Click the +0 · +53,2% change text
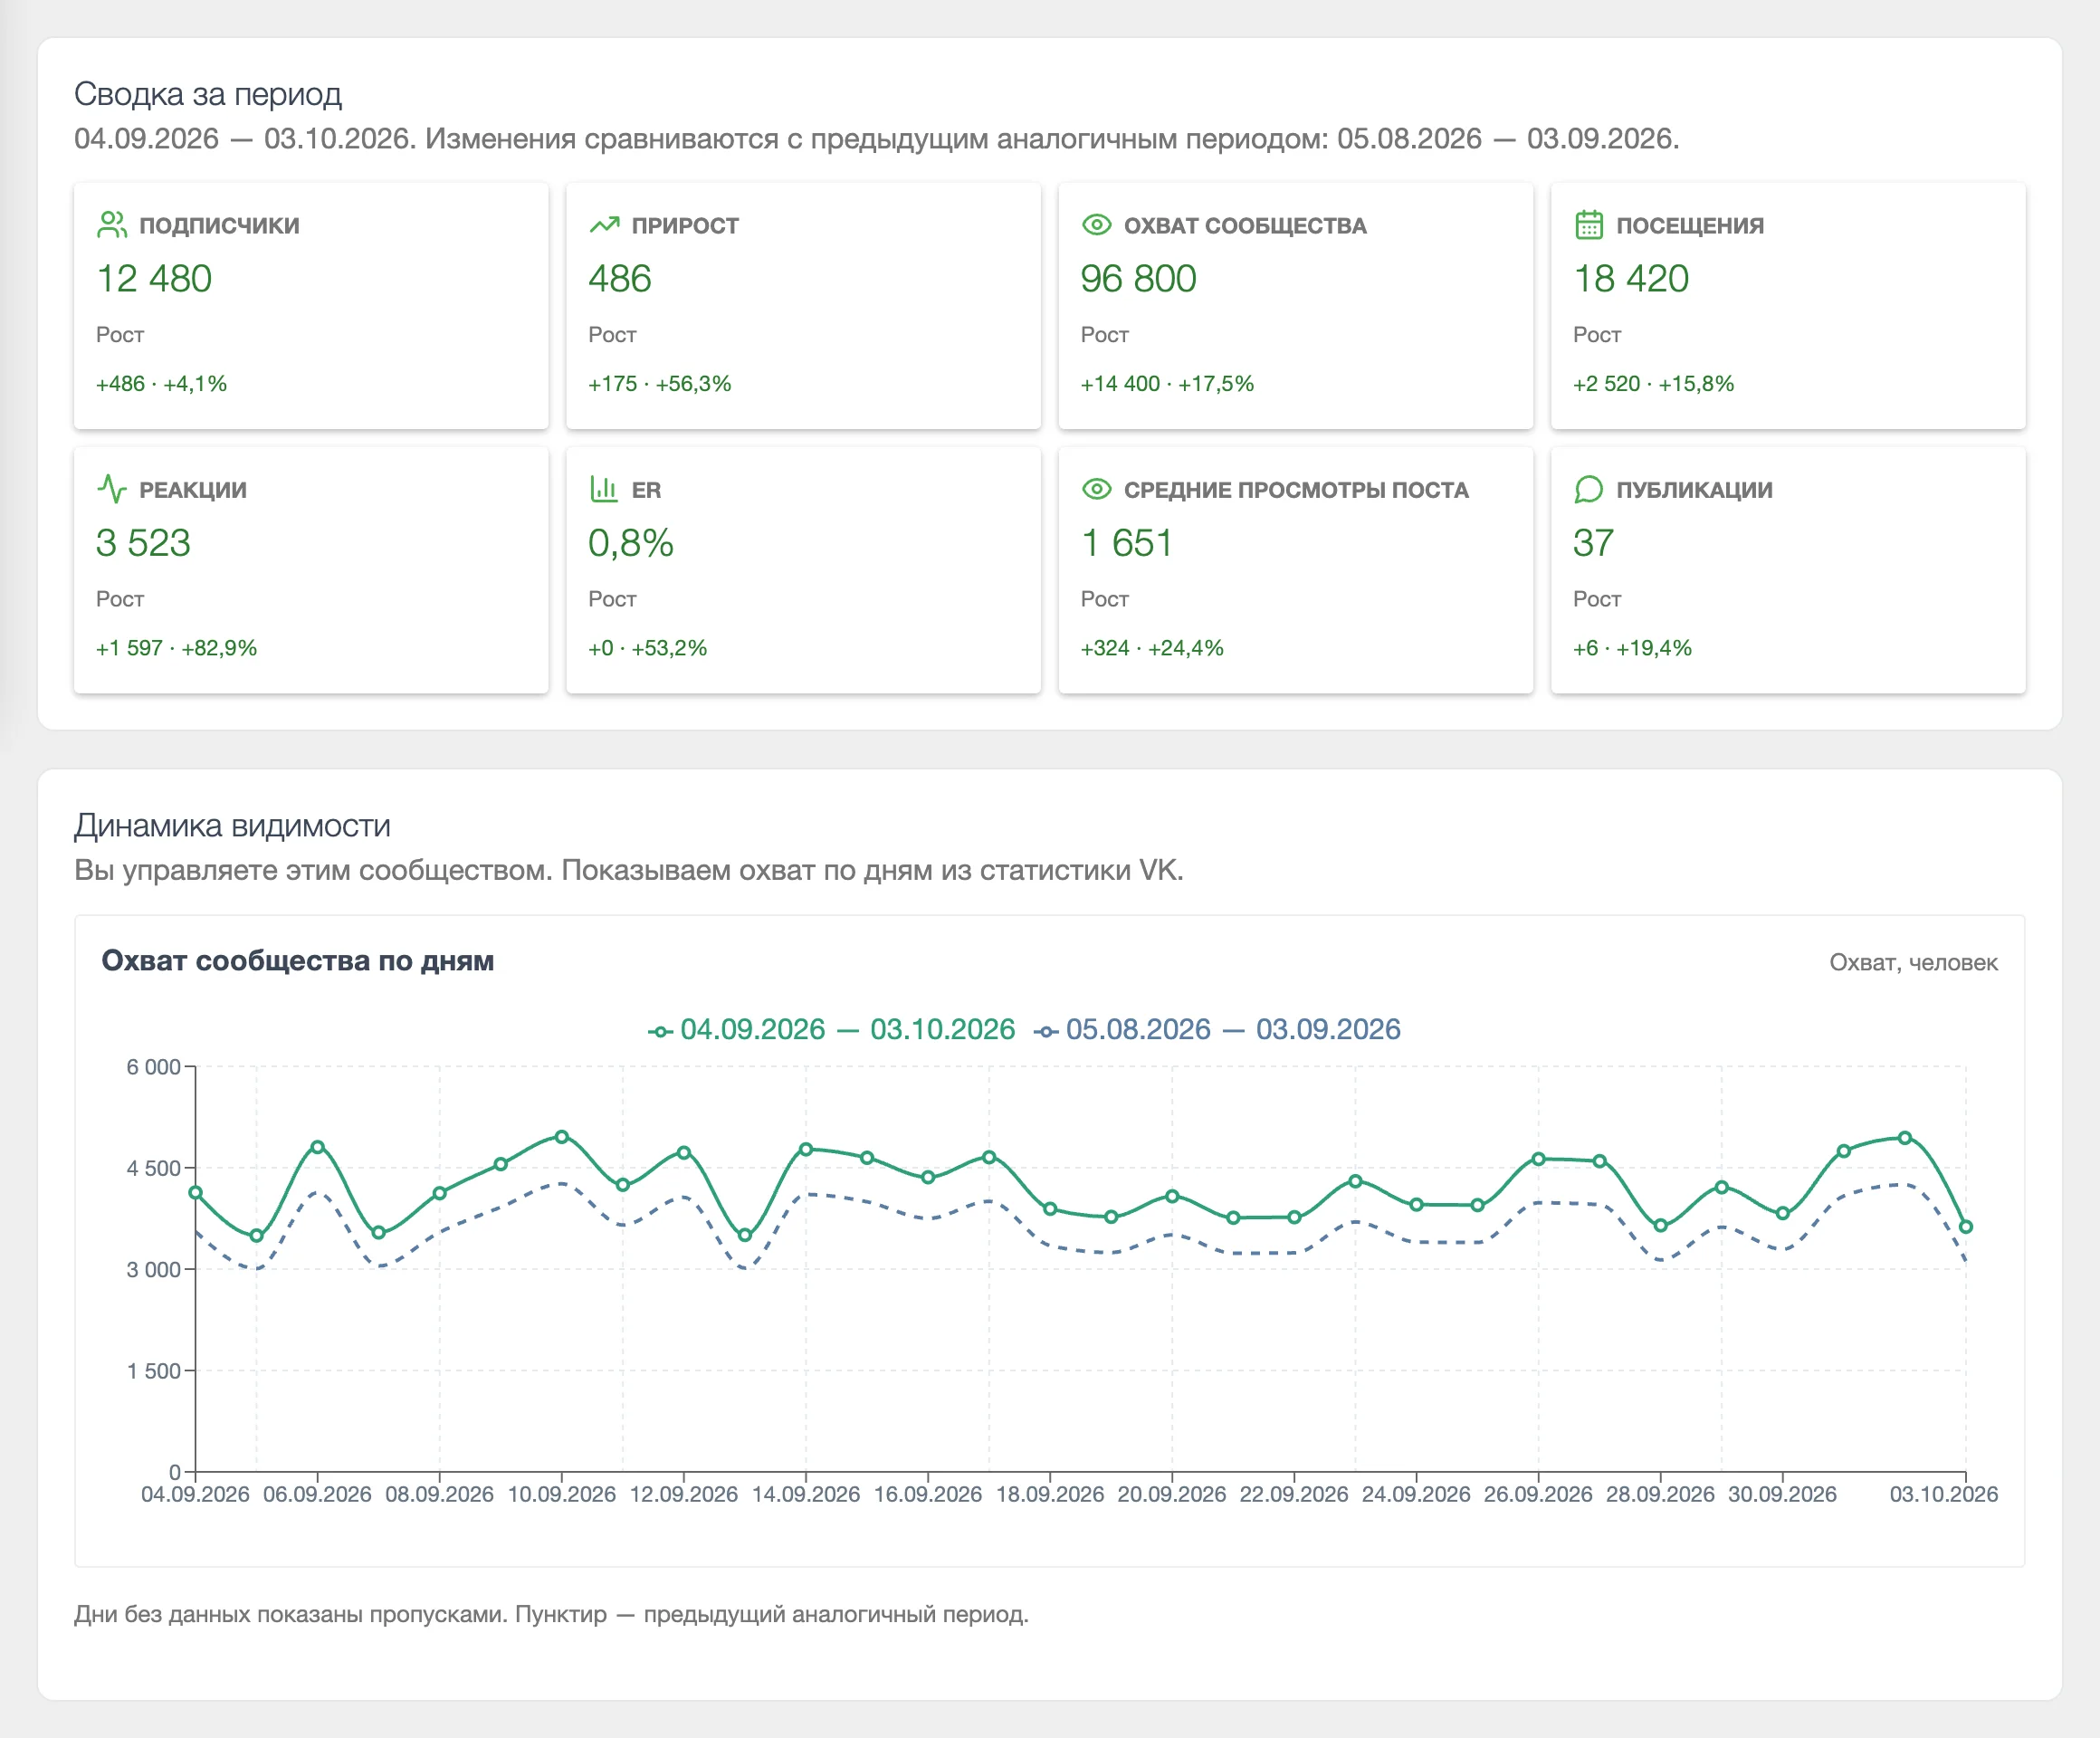 click(x=648, y=648)
